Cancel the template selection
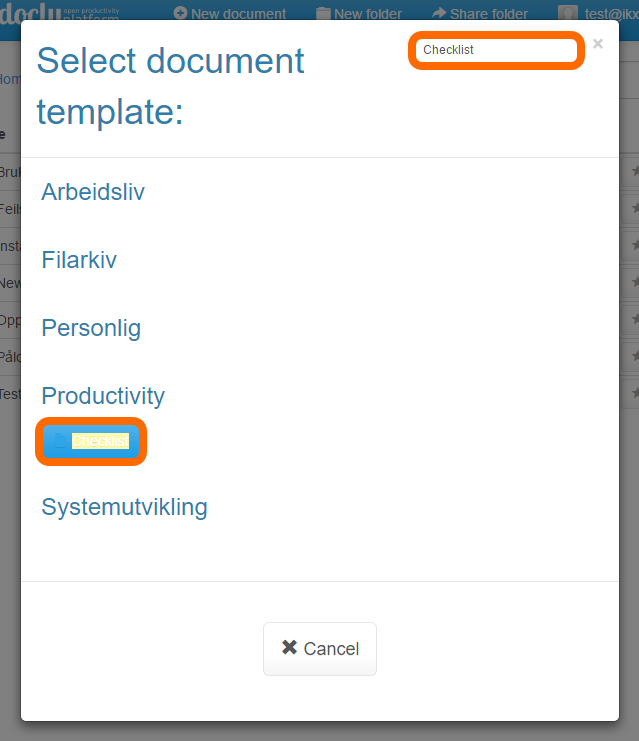 (320, 649)
